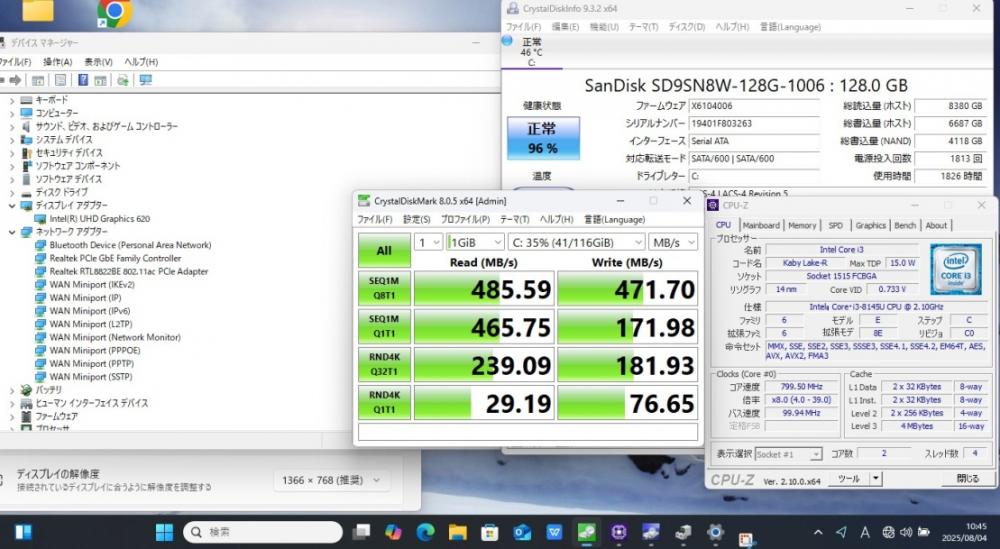Image resolution: width=1000 pixels, height=549 pixels.
Task: Open the arrow next to ツール in CPU-Z
Action: click(x=876, y=478)
